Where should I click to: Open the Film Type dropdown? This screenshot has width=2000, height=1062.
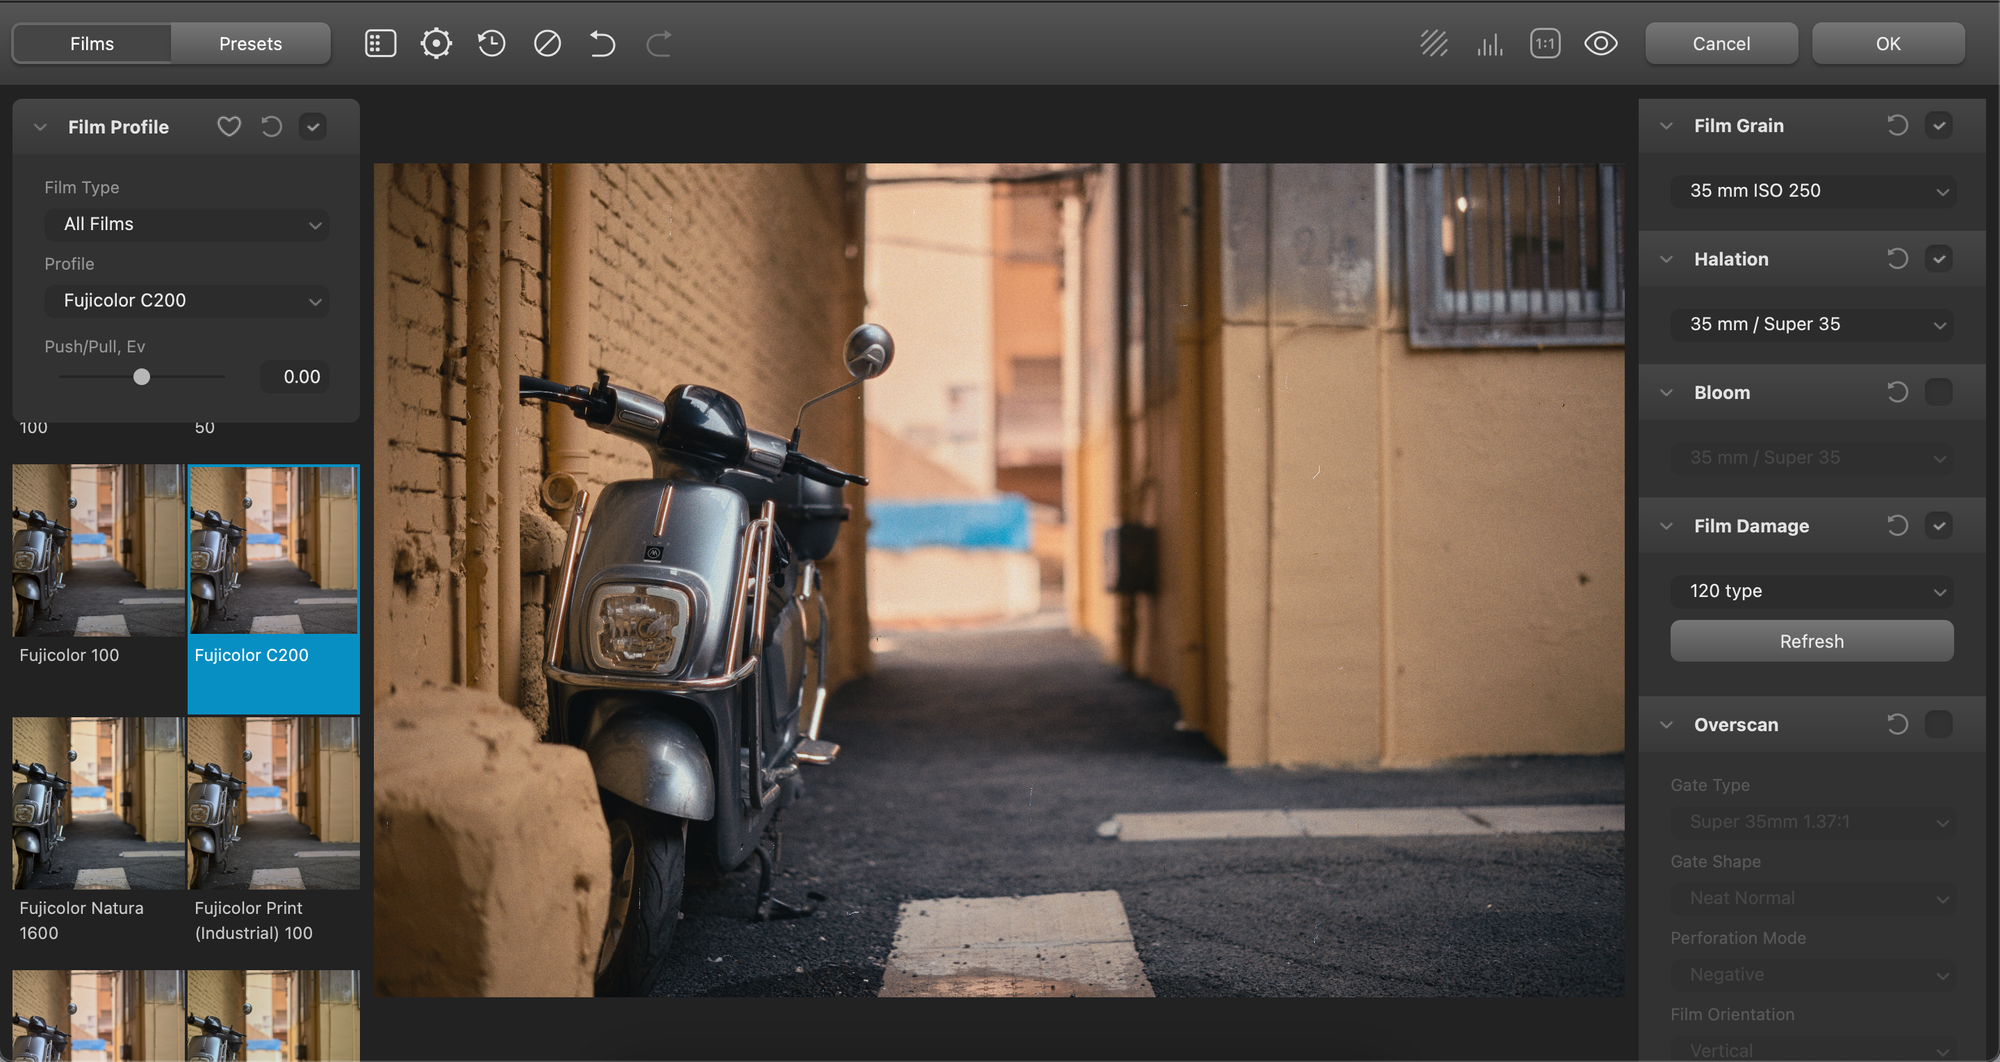click(187, 224)
